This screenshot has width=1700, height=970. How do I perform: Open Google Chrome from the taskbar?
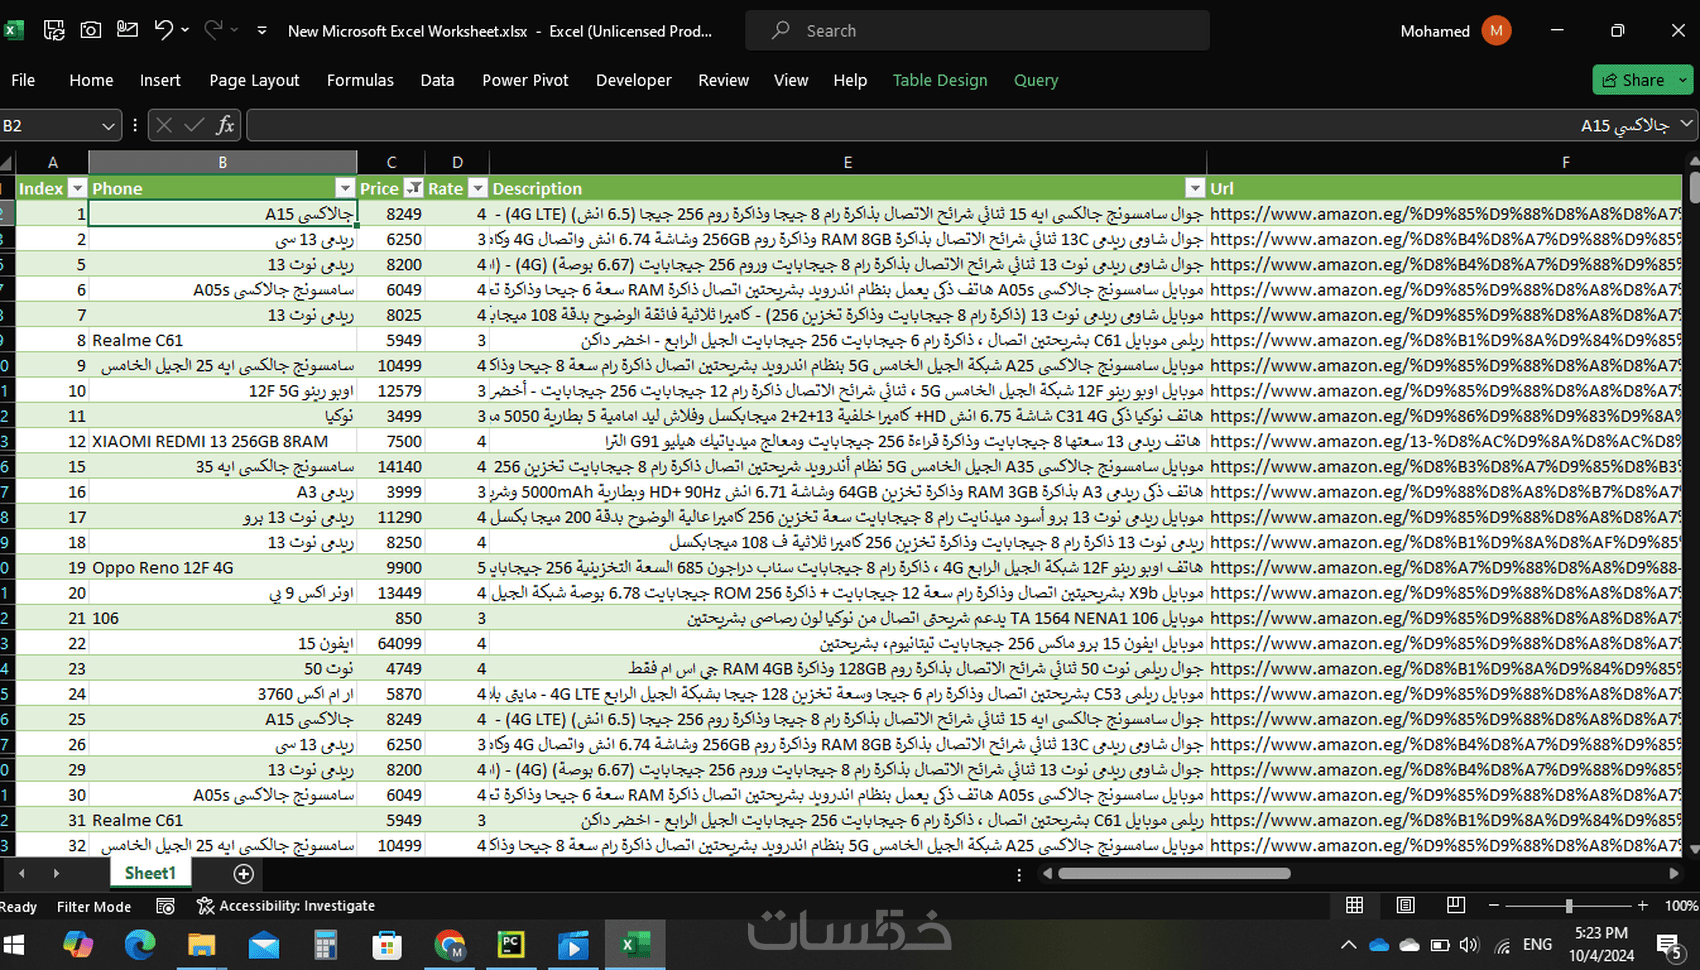tap(450, 944)
